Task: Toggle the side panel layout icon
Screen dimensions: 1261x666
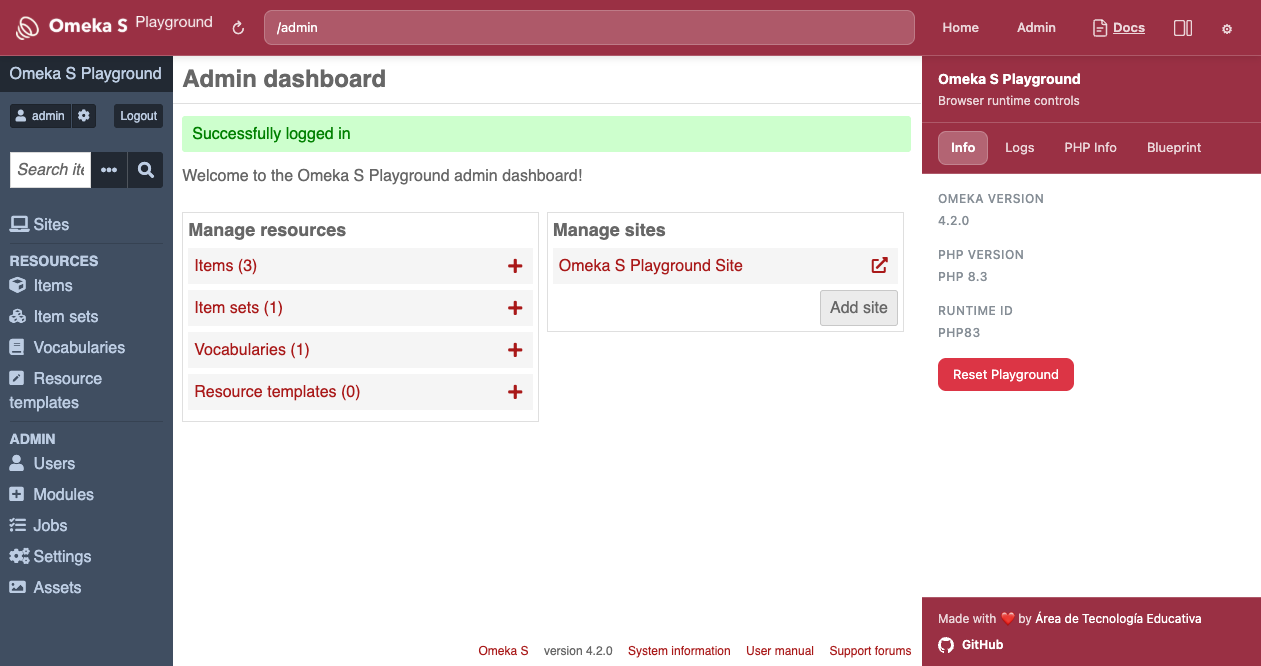Action: click(1182, 28)
